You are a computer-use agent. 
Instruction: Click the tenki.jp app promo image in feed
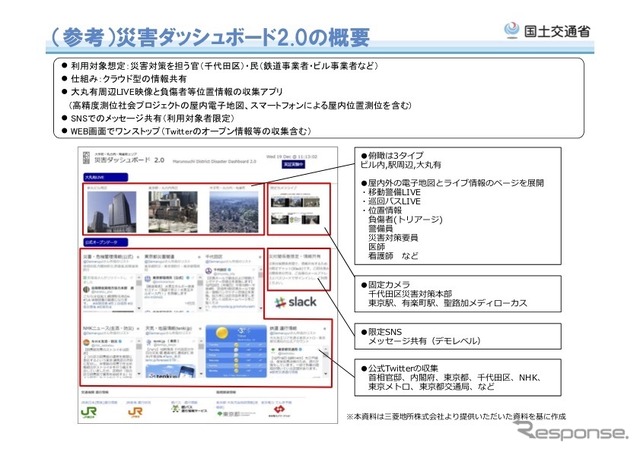pos(171,371)
